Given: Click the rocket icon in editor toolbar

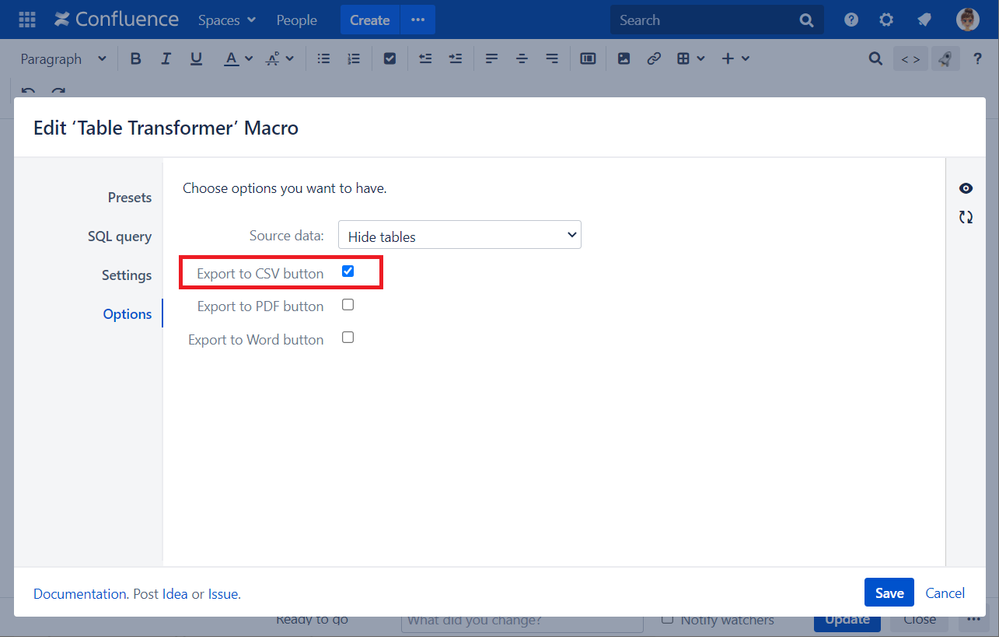Looking at the screenshot, I should (945, 59).
